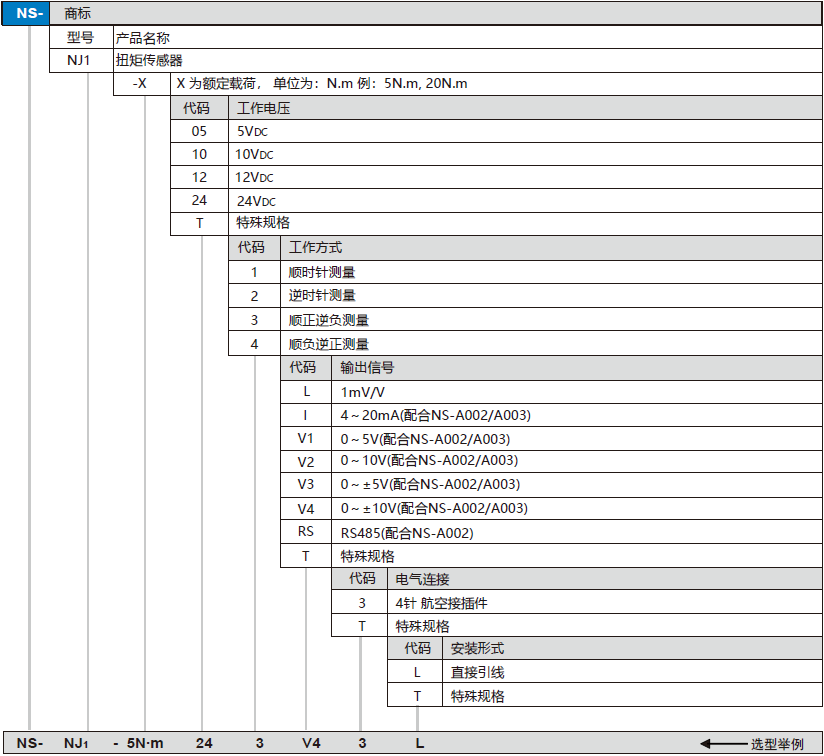The image size is (824, 756).
Task: Choose the 5VDC voltage option
Action: [x=252, y=131]
